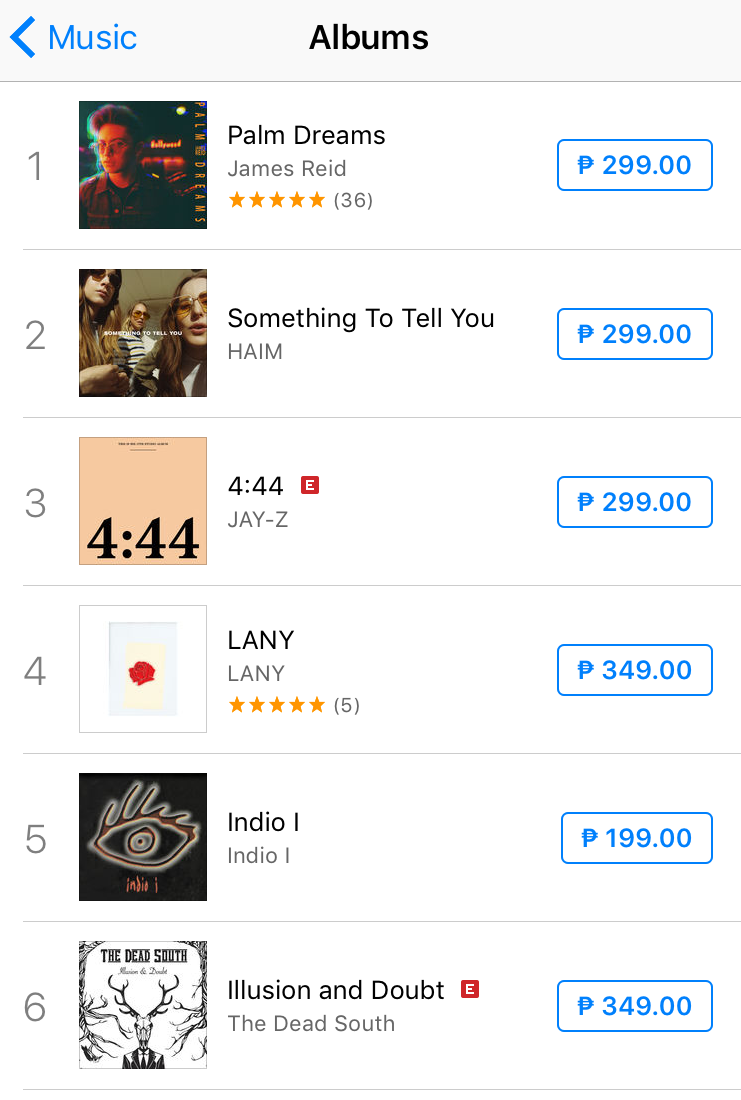
Task: Tap explicit badge next to 4:44
Action: click(x=310, y=486)
